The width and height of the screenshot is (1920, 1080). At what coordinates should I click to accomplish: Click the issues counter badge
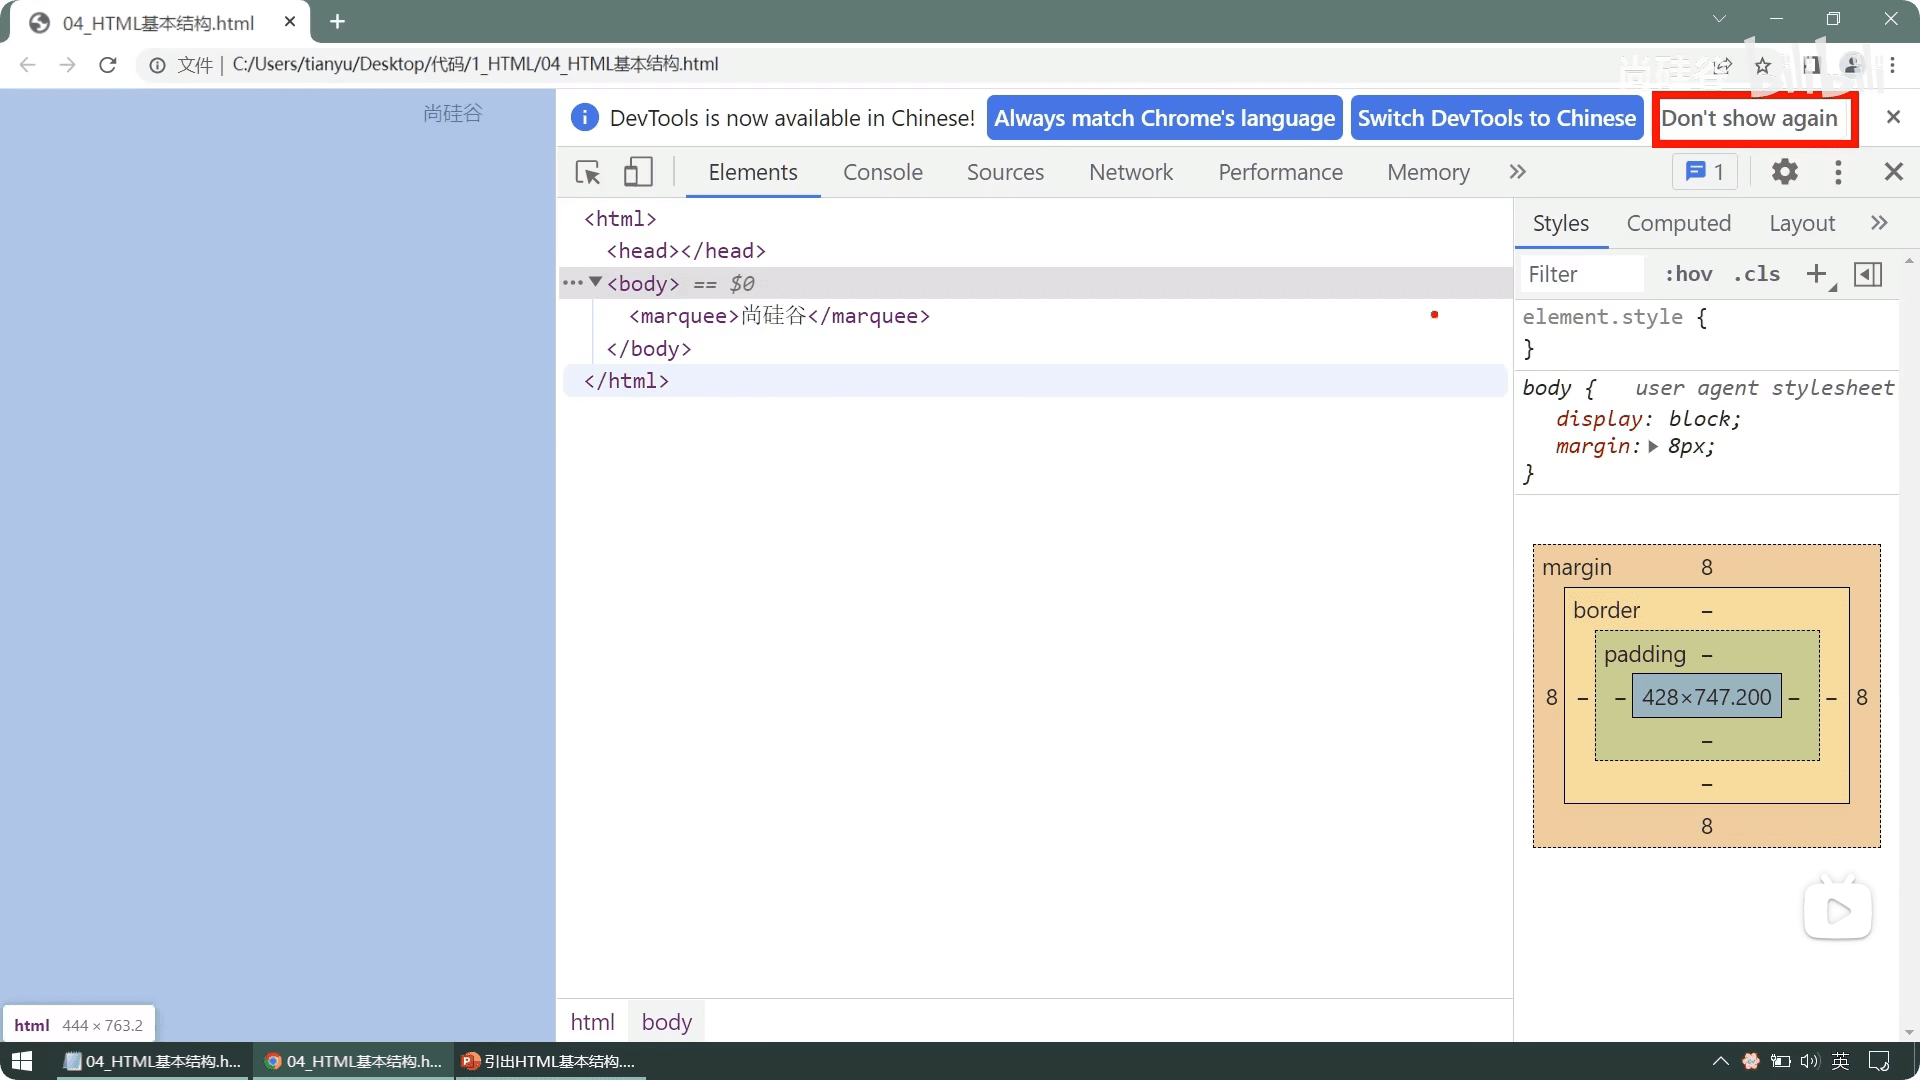coord(1705,172)
